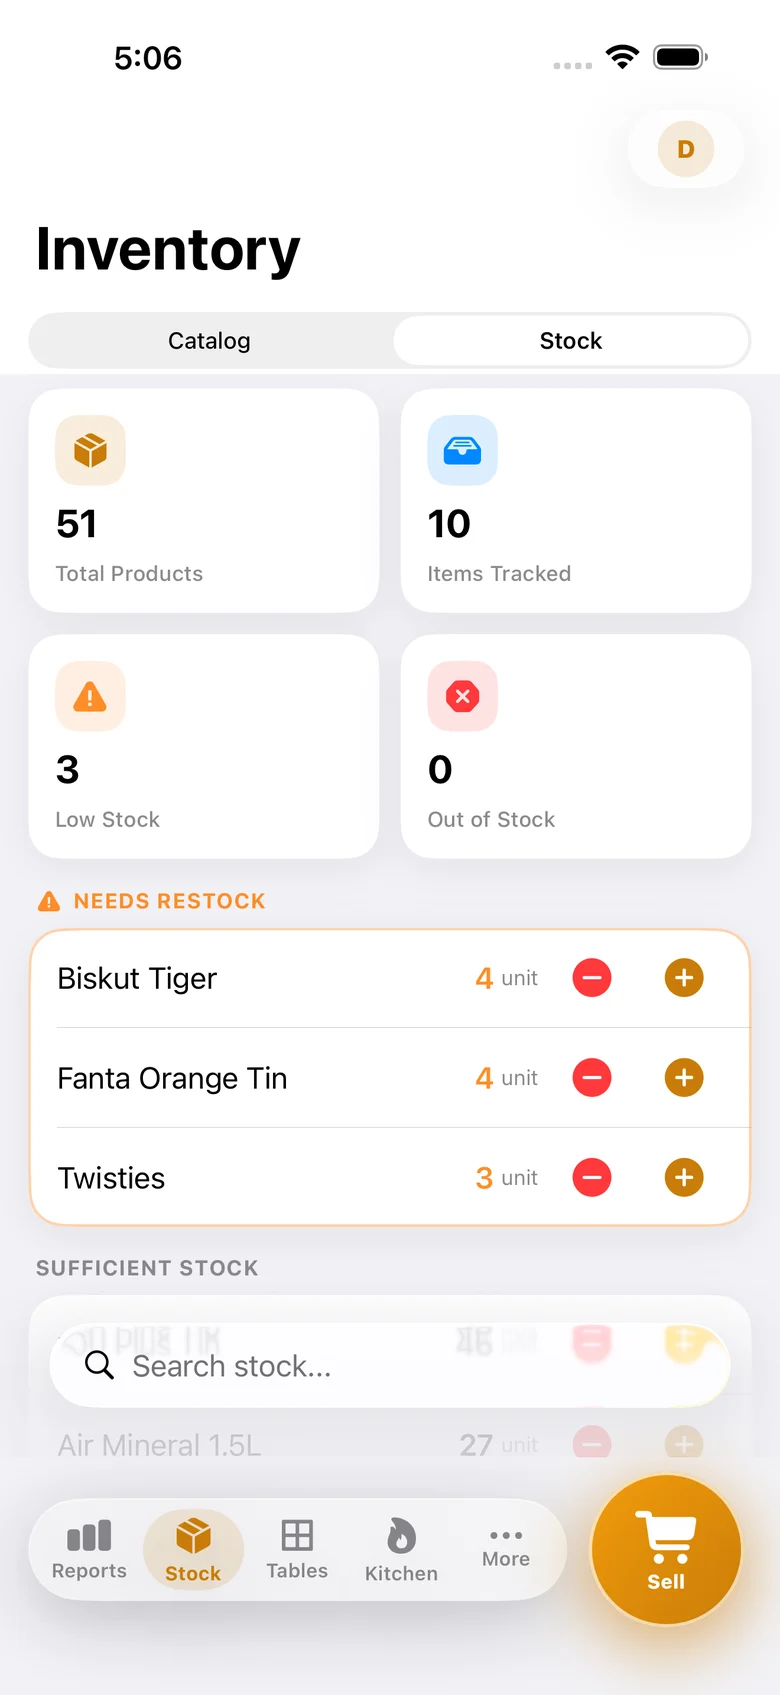
Task: Open the Tables grid icon
Action: (x=297, y=1535)
